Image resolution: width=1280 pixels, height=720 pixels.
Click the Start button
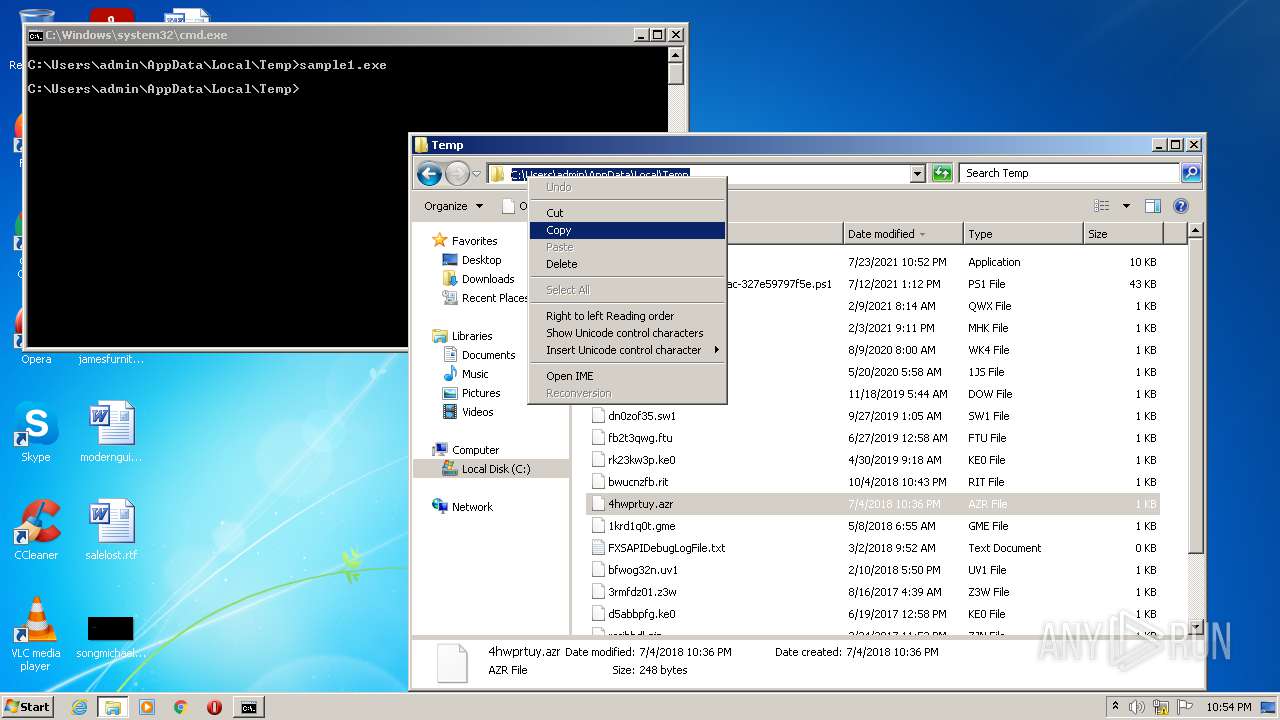28,707
